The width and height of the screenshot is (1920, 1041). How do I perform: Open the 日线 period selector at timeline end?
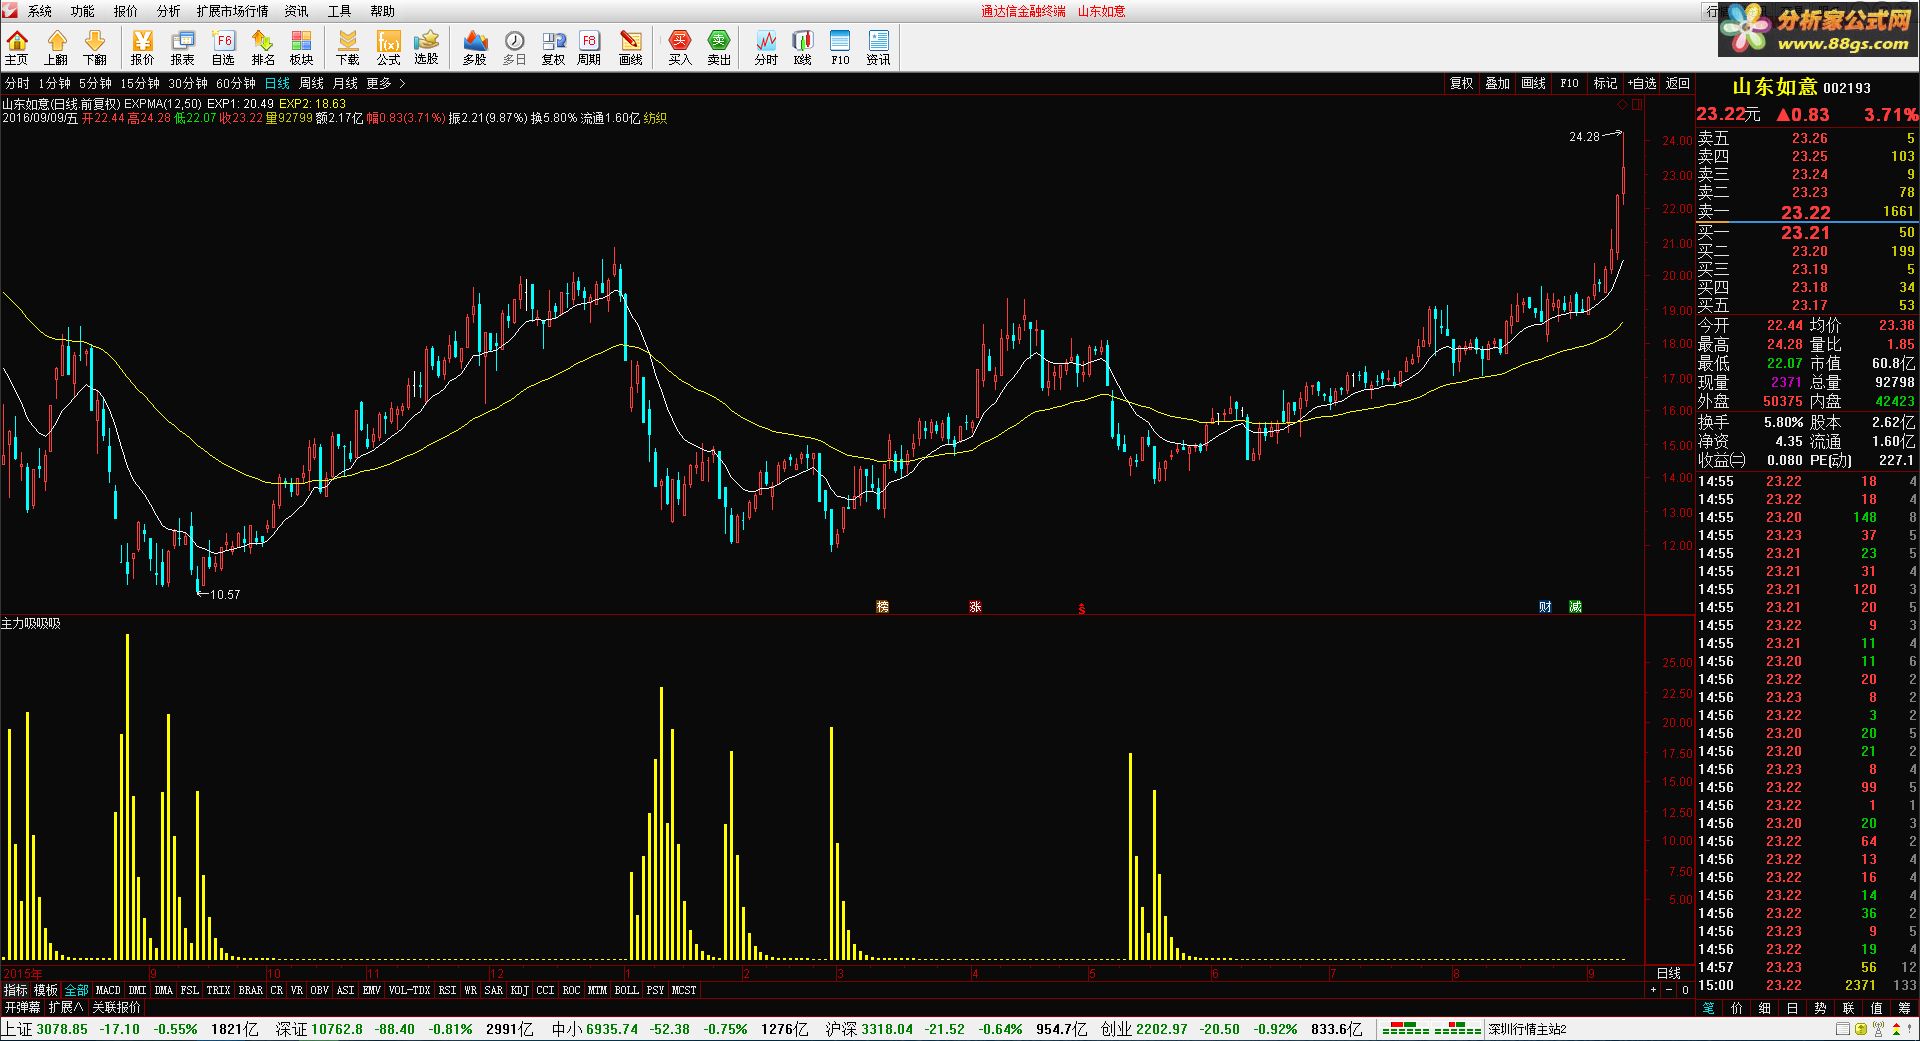click(x=1669, y=973)
